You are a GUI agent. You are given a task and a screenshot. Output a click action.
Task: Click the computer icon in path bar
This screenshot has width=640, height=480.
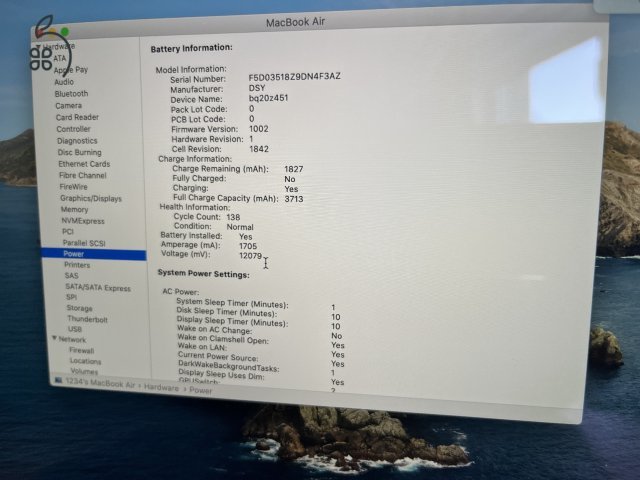click(x=58, y=380)
